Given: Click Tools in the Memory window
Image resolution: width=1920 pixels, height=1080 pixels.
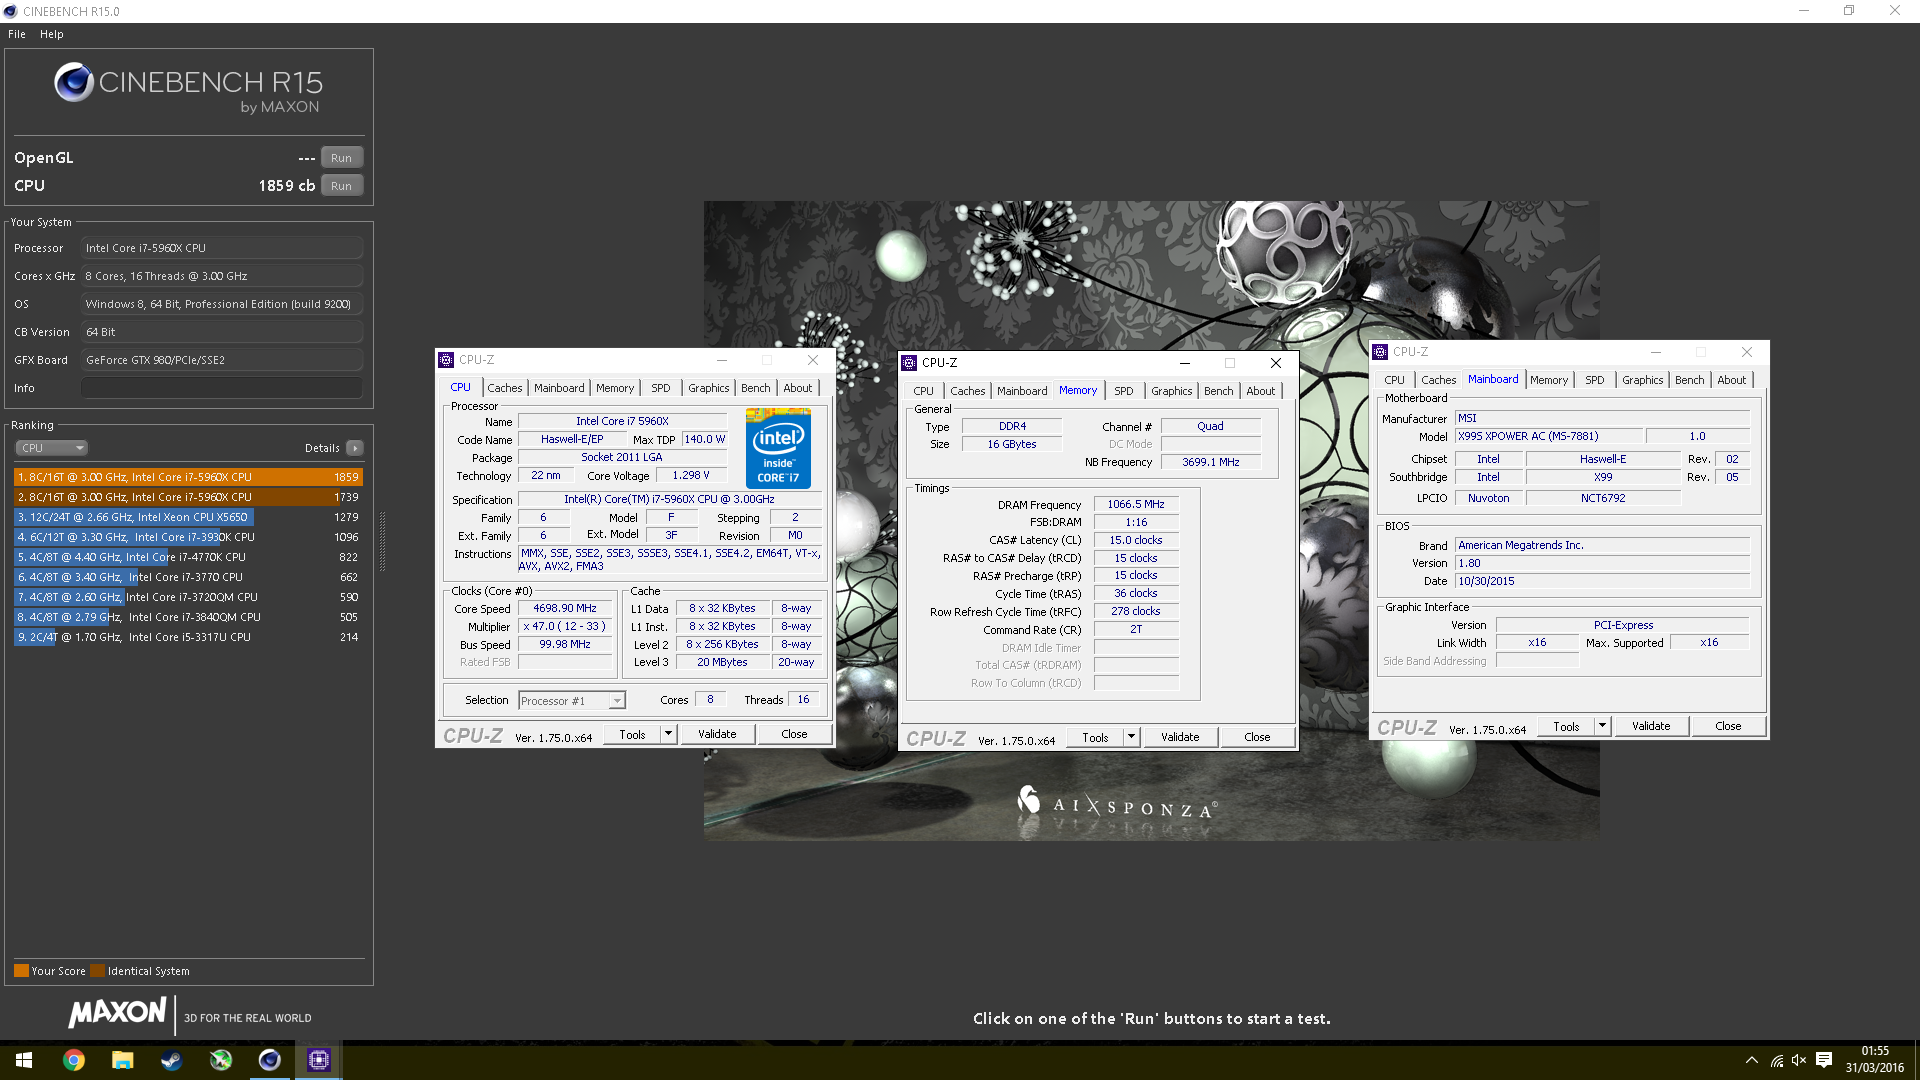Looking at the screenshot, I should pos(1095,737).
